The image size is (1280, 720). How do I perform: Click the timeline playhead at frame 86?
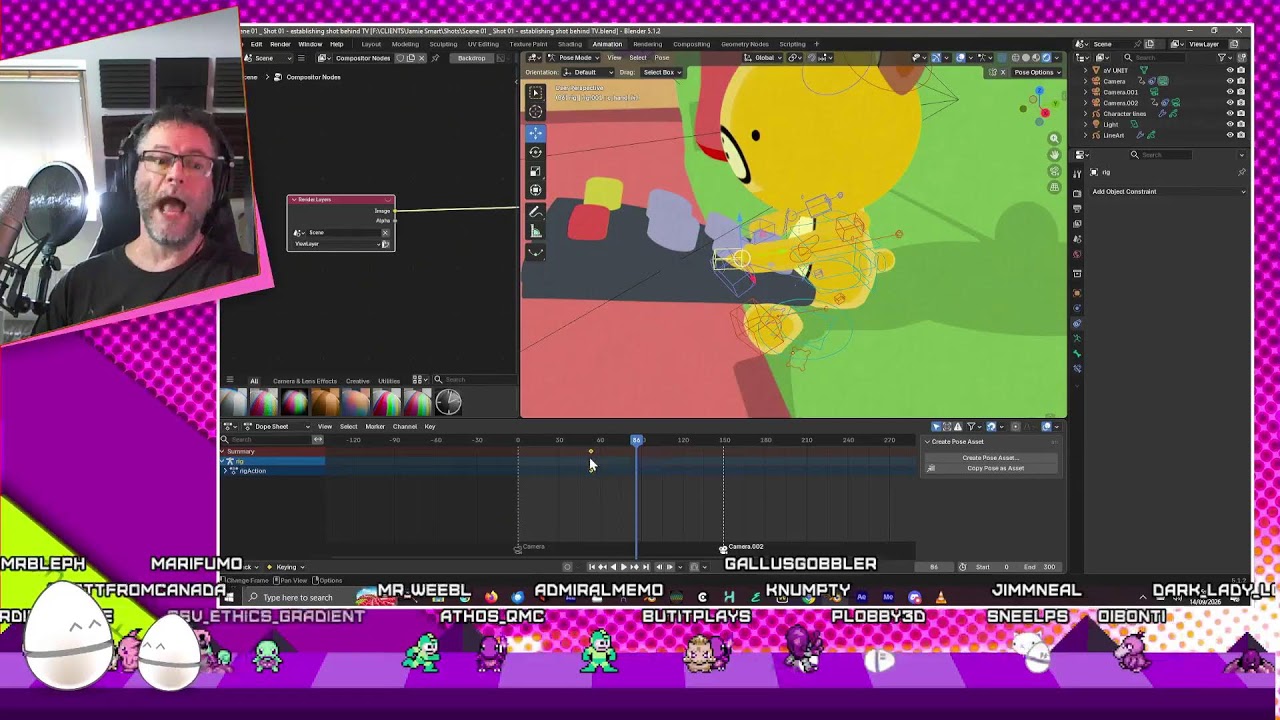[x=636, y=440]
